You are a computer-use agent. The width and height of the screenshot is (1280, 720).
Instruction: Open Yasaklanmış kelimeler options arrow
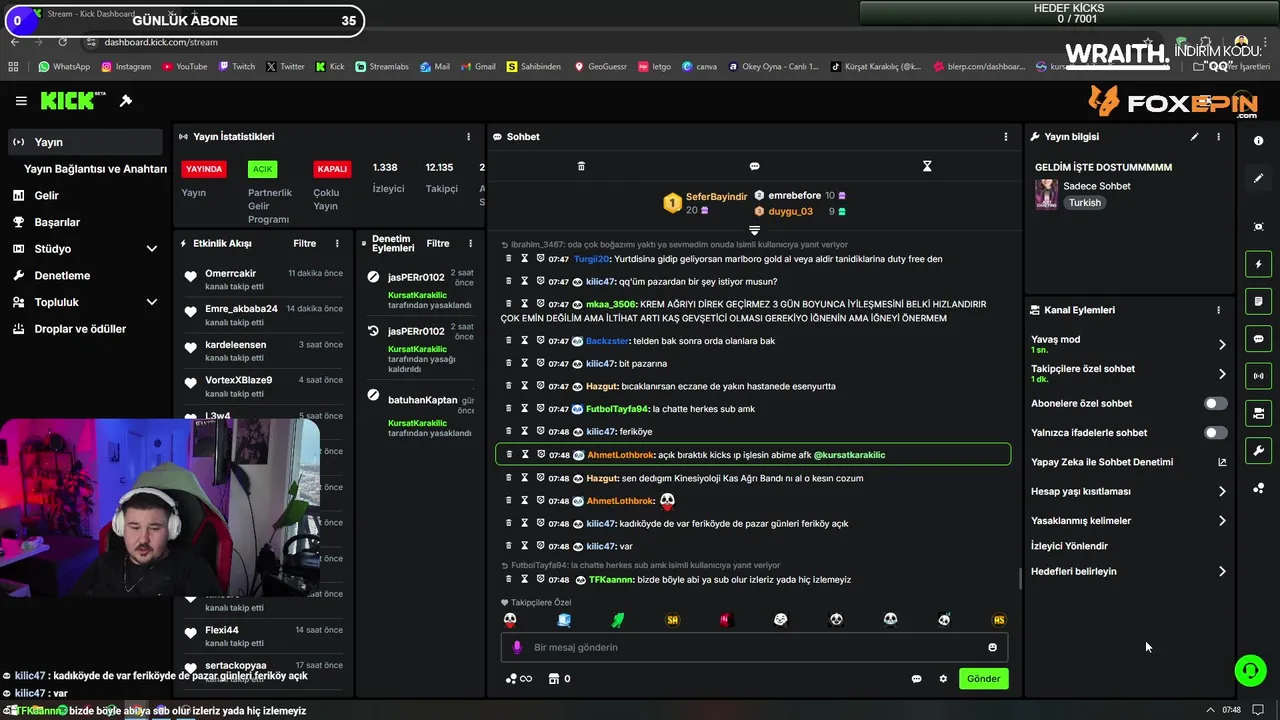click(1221, 521)
